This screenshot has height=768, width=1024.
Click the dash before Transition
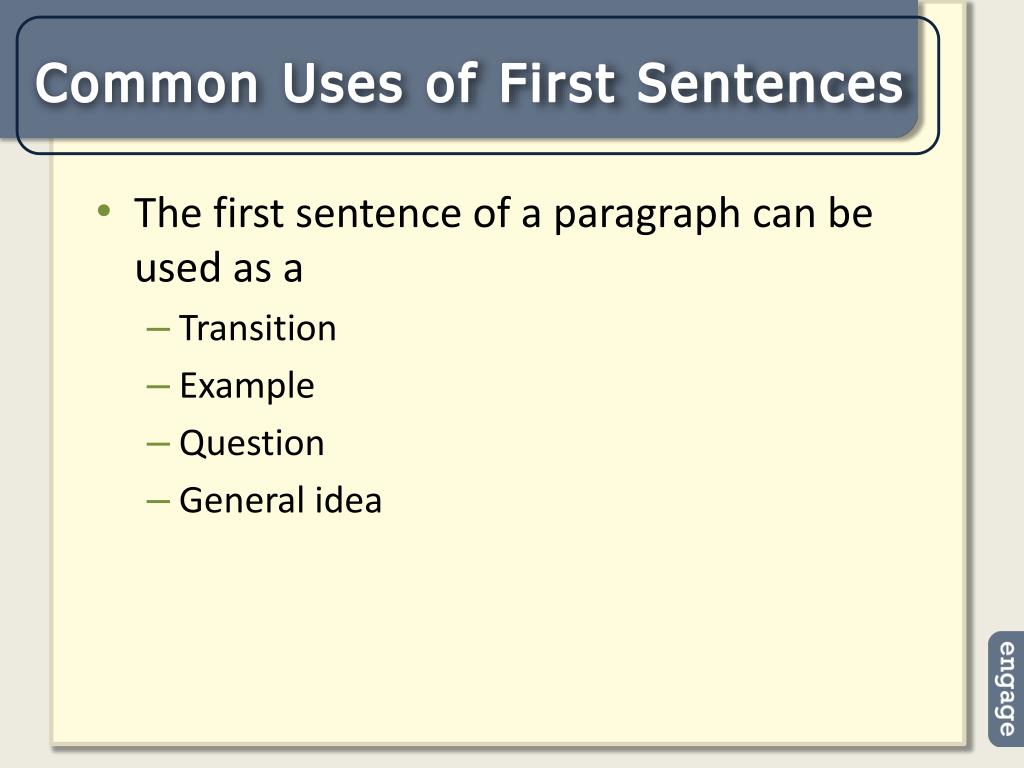tap(158, 329)
